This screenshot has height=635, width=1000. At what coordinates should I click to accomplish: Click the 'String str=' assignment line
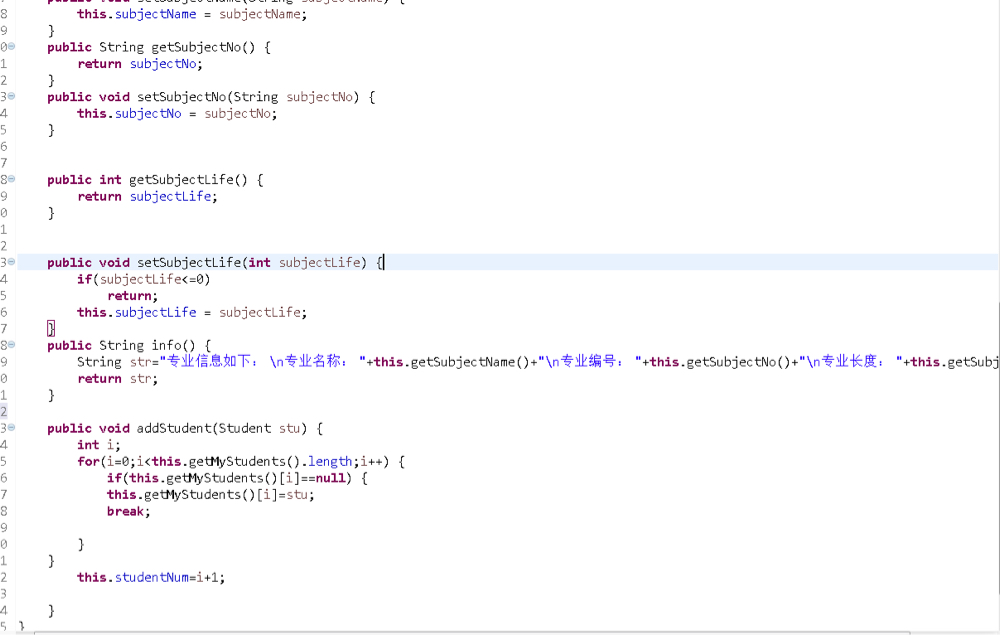(538, 362)
